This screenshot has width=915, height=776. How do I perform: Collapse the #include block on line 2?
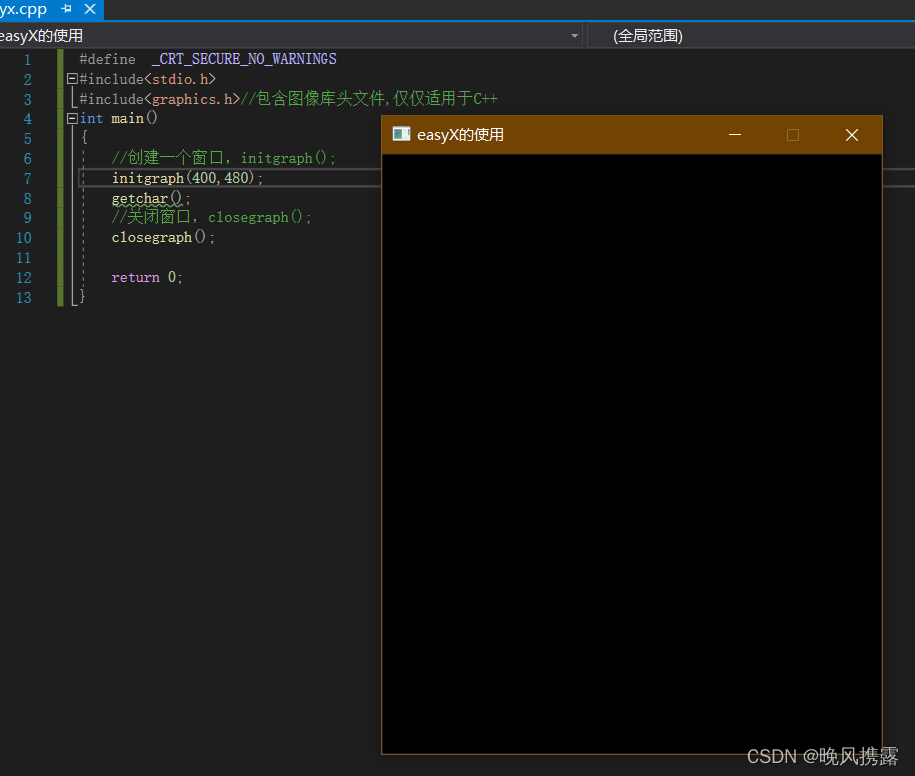point(71,79)
